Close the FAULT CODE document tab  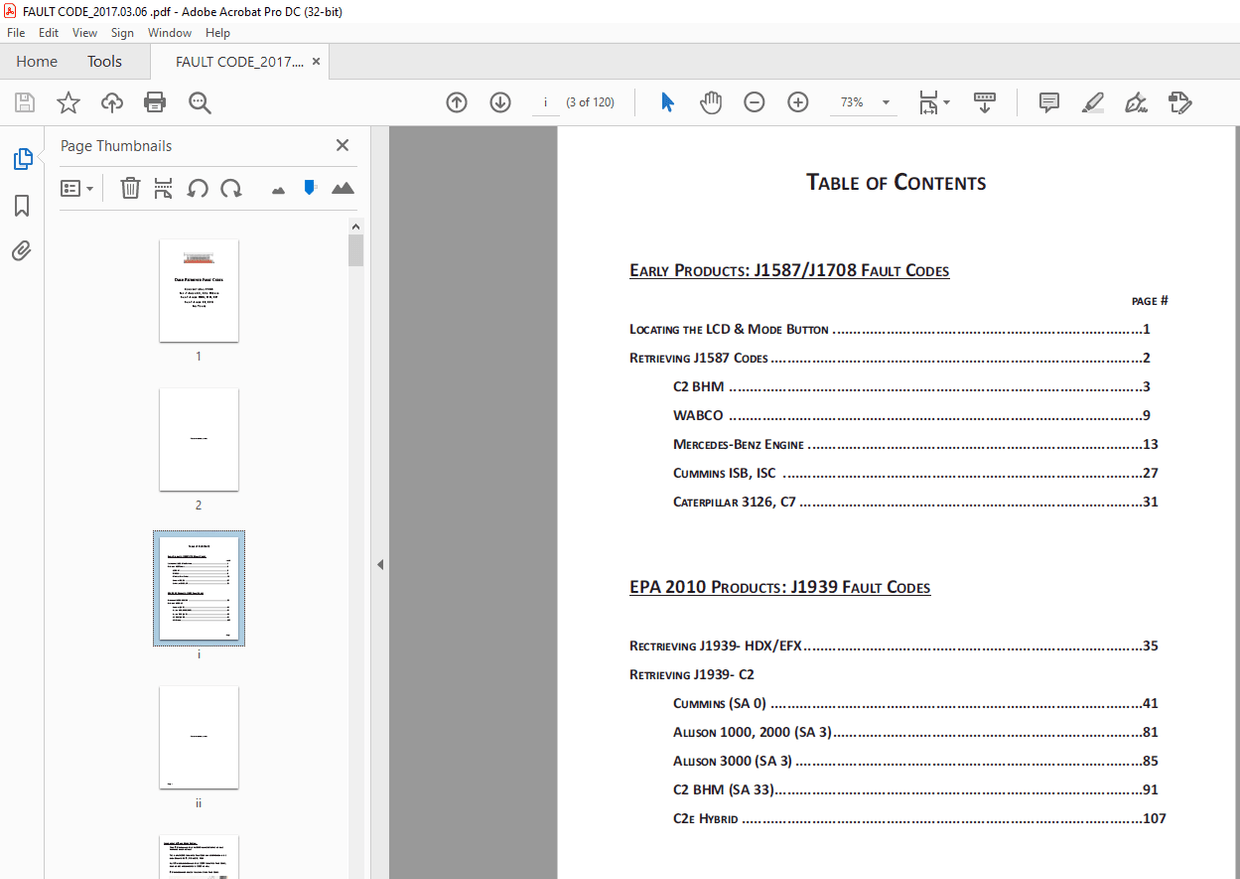(x=316, y=61)
